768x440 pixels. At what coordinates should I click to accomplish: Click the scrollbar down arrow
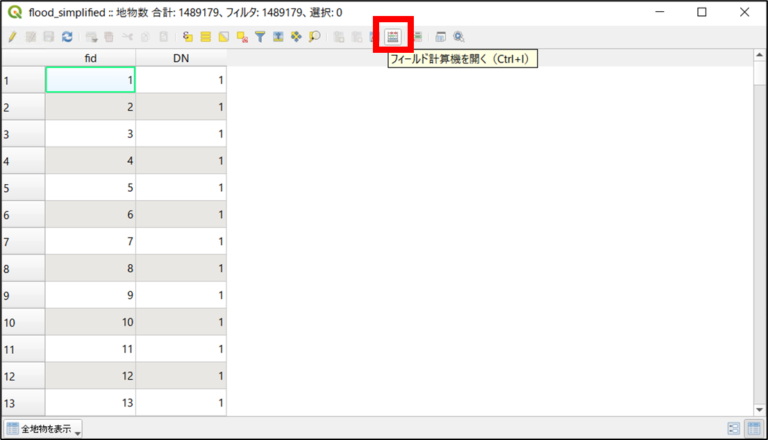click(760, 410)
